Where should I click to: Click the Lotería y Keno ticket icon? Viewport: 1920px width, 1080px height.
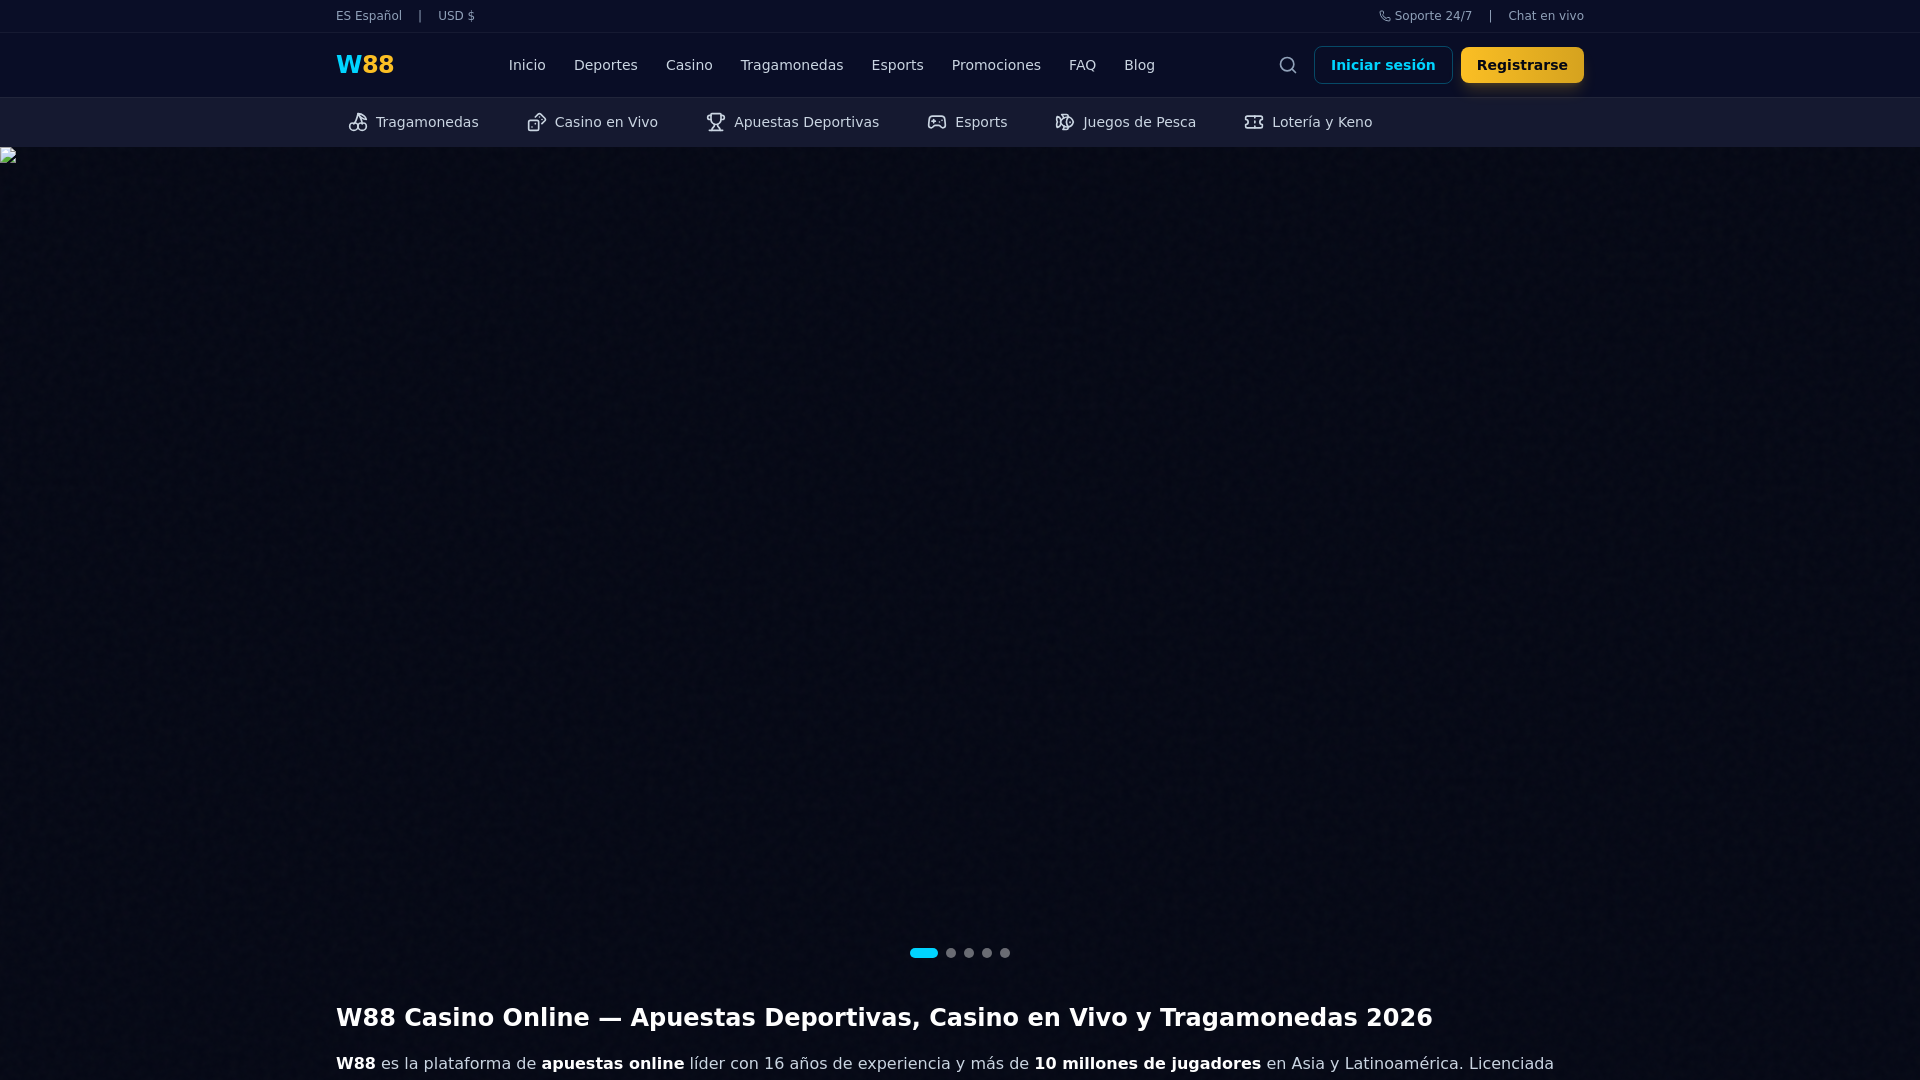tap(1254, 122)
